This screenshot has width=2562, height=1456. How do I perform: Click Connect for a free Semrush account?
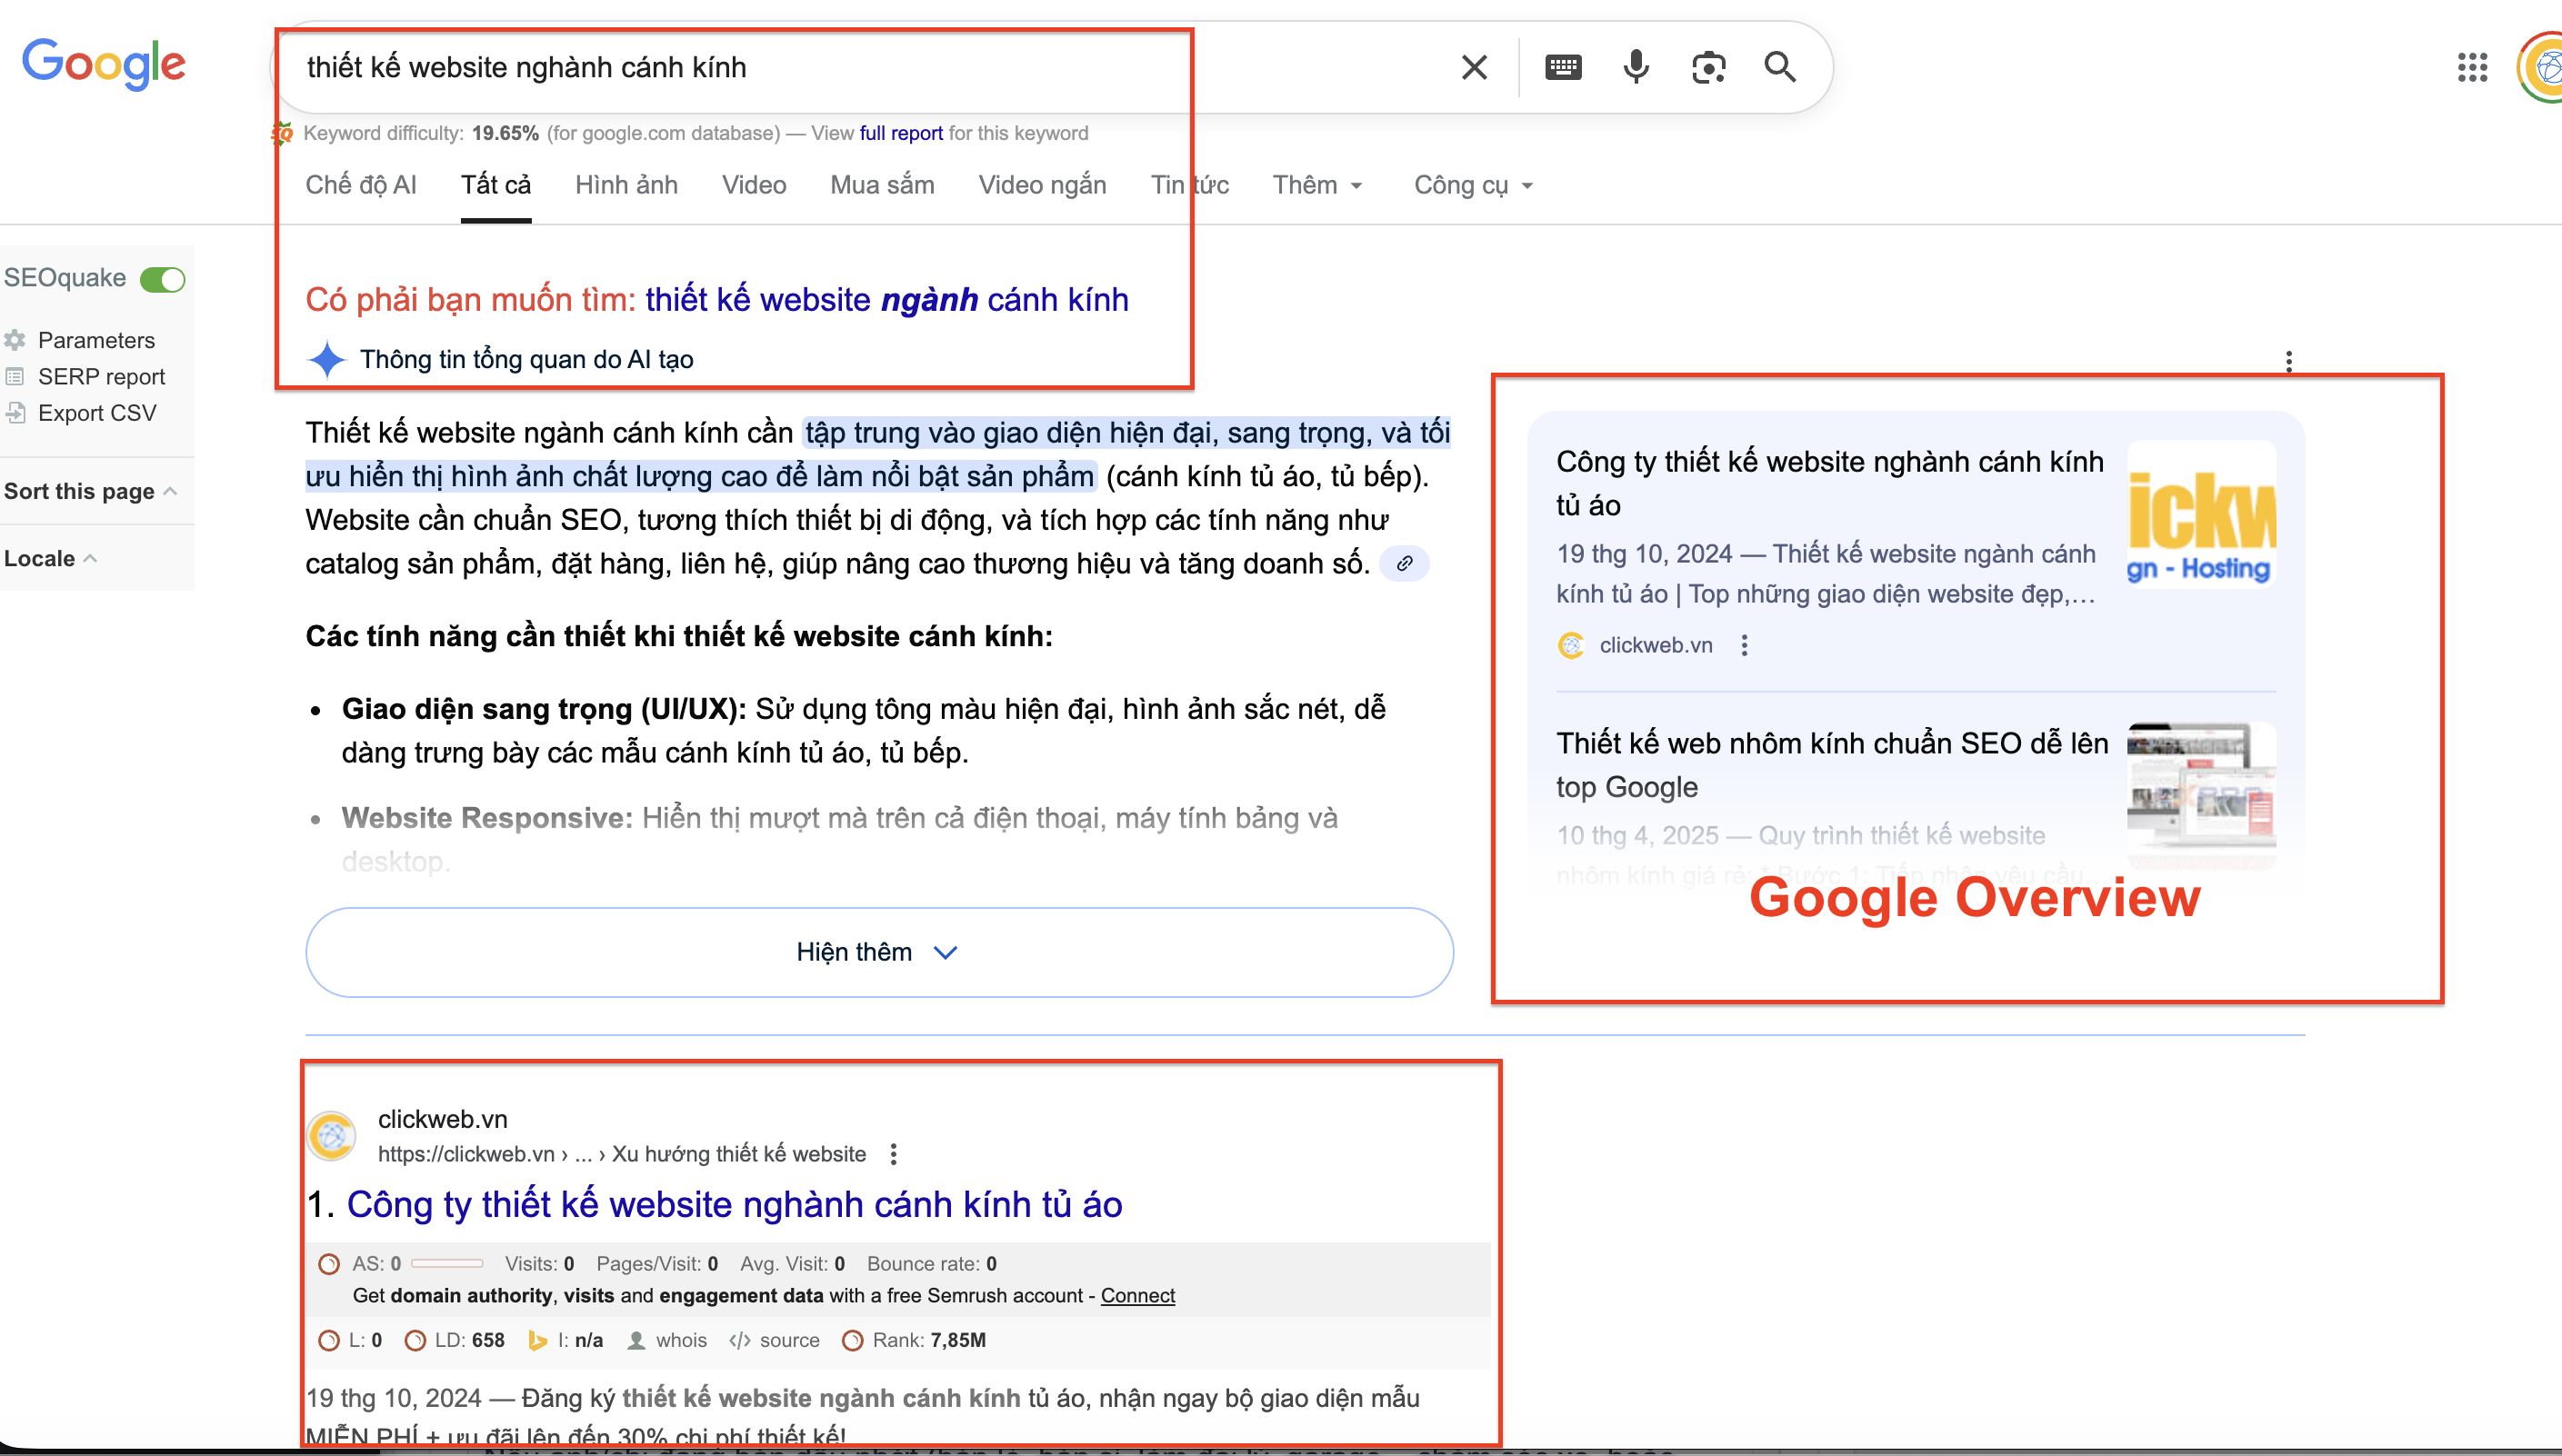tap(1137, 1295)
